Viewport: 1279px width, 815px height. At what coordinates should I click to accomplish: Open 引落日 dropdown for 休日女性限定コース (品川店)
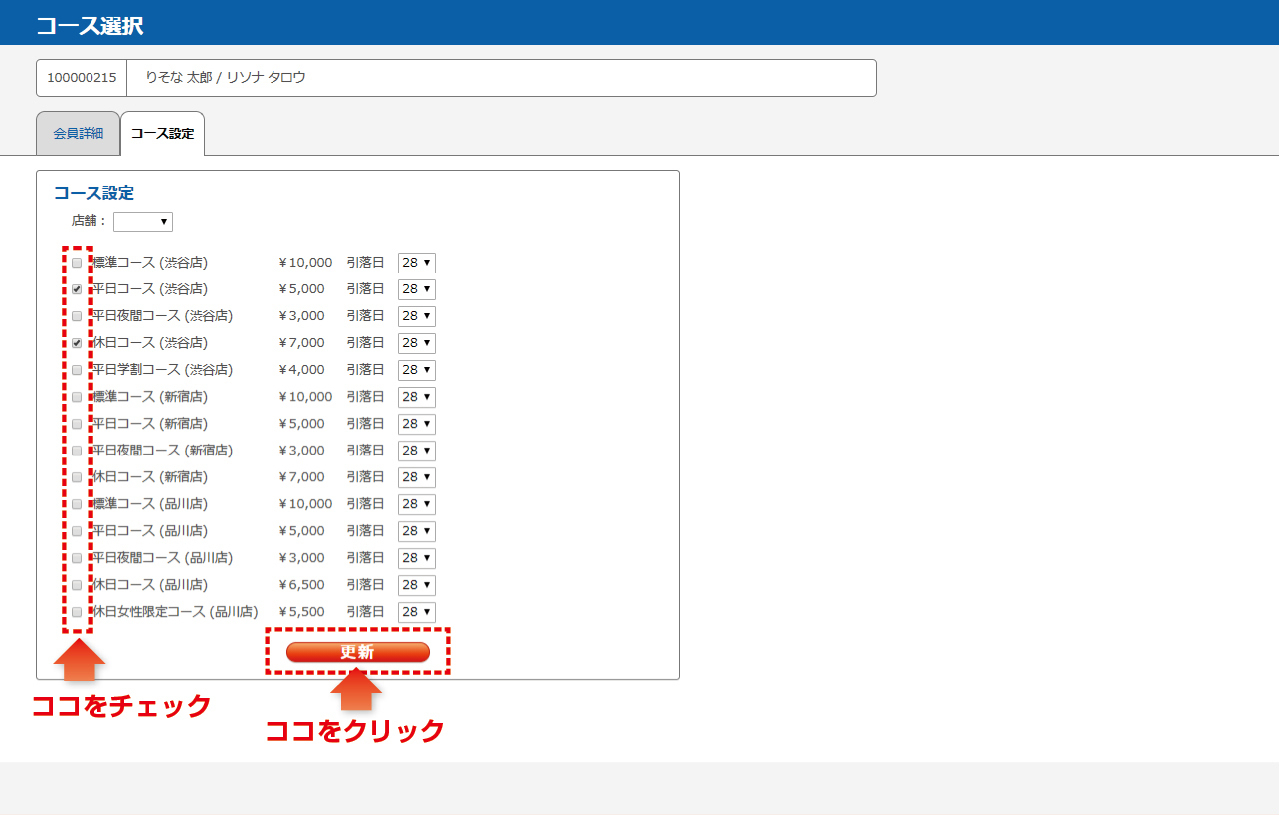point(417,612)
